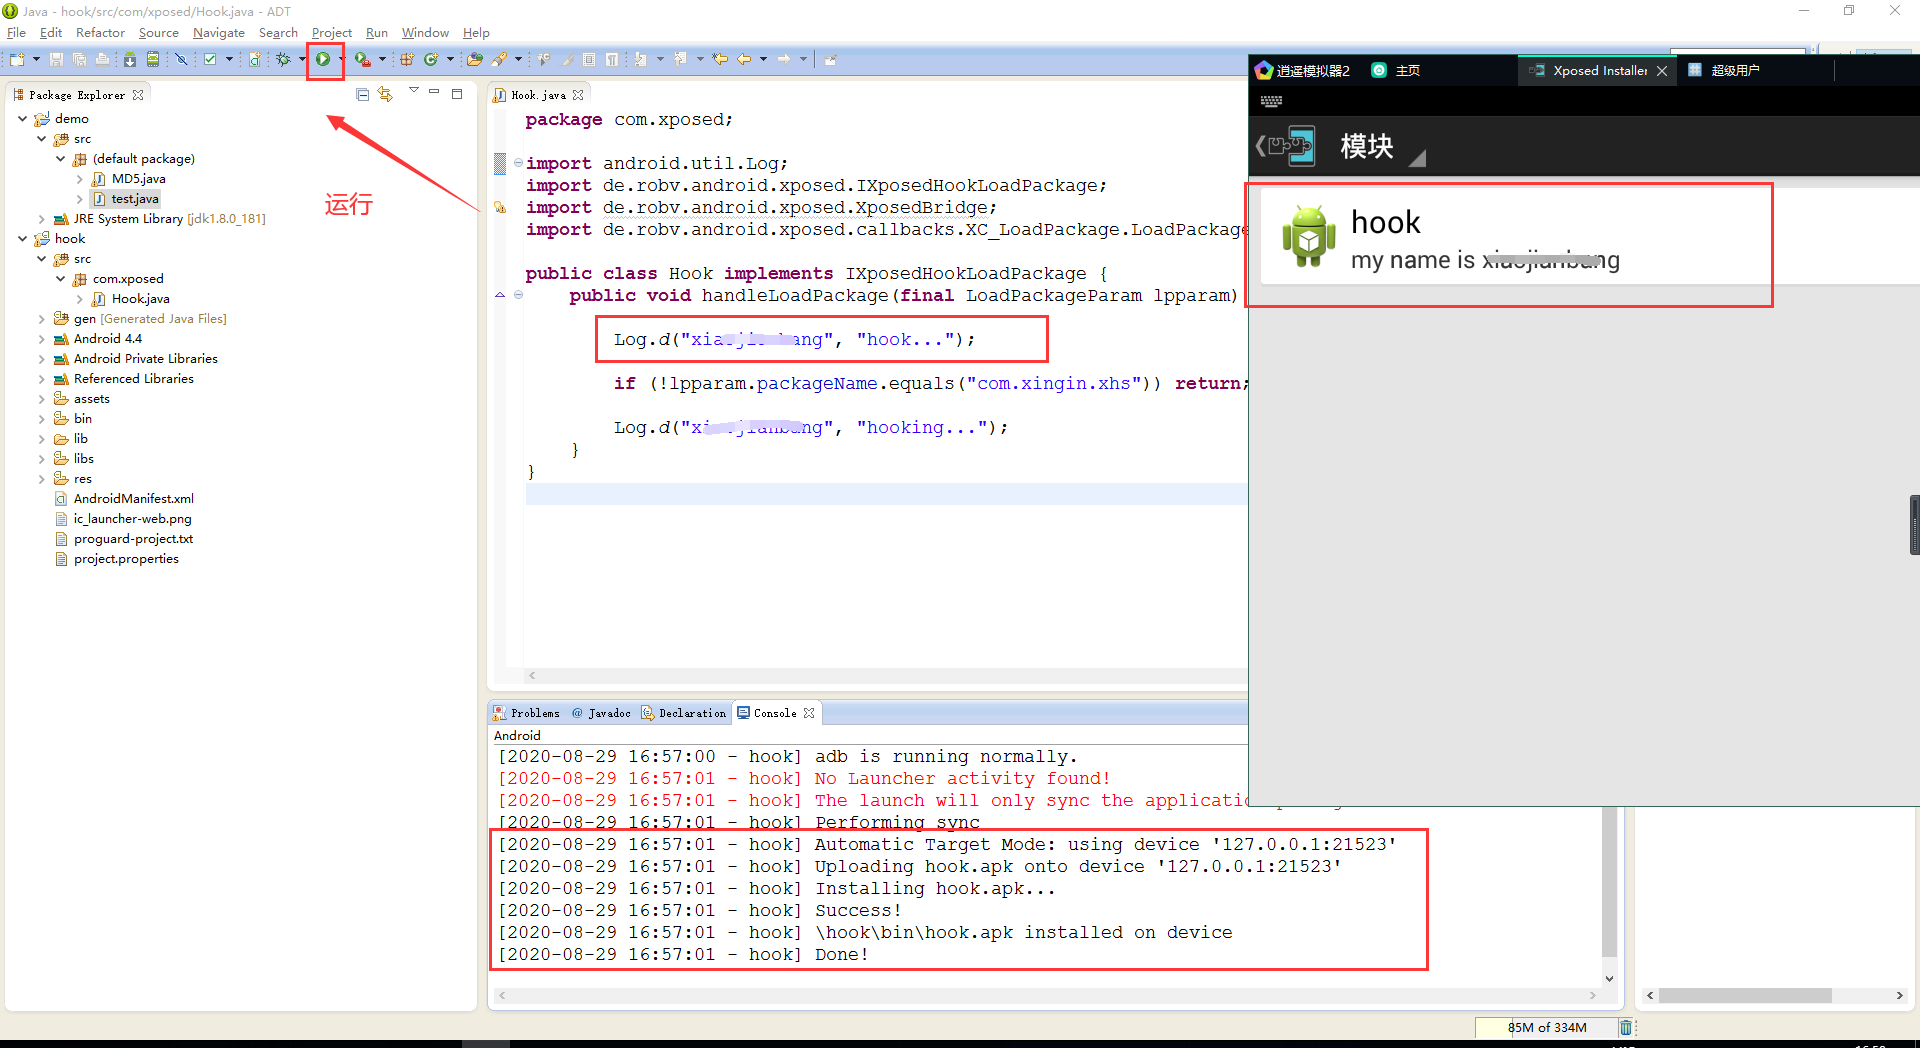Open the Android Virtual Device Manager
The image size is (1920, 1048).
[x=153, y=60]
